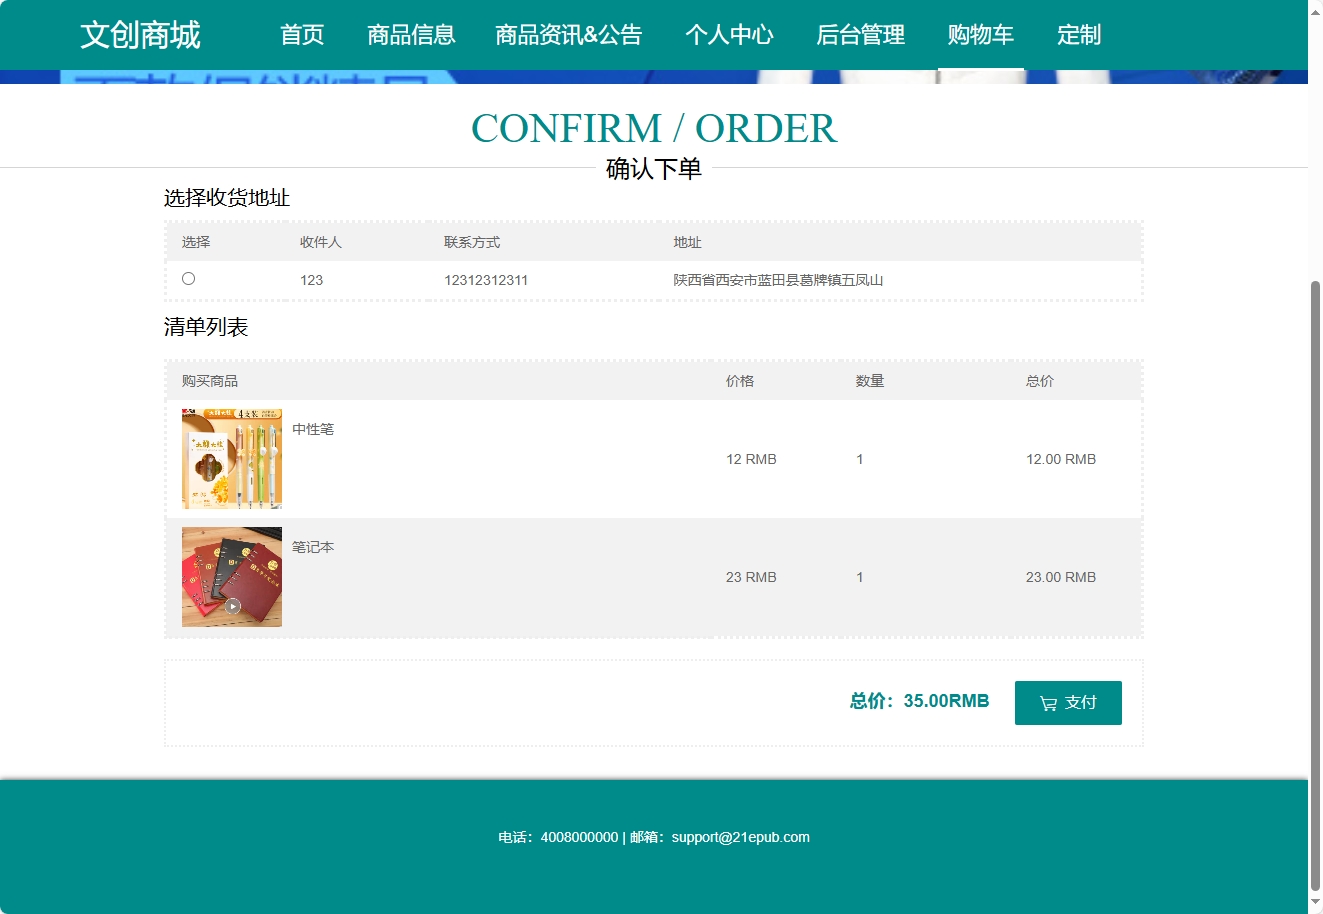Viewport: 1323px width, 914px height.
Task: Open the 后台管理 menu item
Action: point(860,35)
